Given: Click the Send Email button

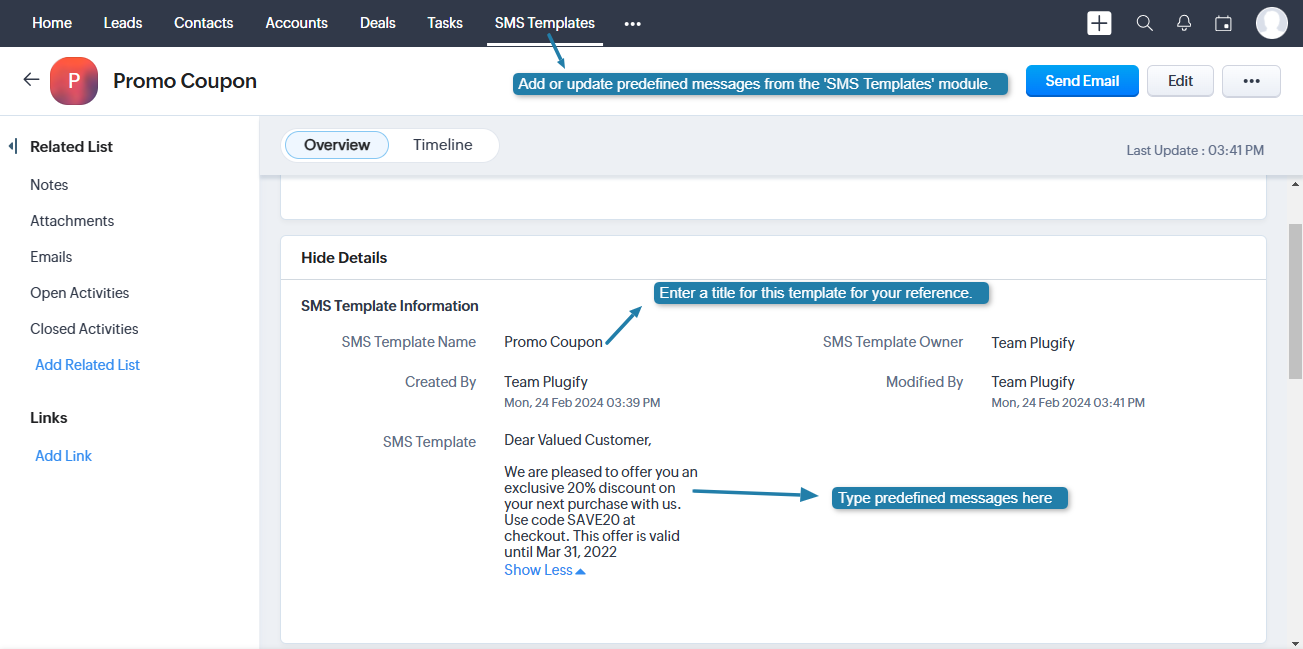Looking at the screenshot, I should click(1081, 81).
